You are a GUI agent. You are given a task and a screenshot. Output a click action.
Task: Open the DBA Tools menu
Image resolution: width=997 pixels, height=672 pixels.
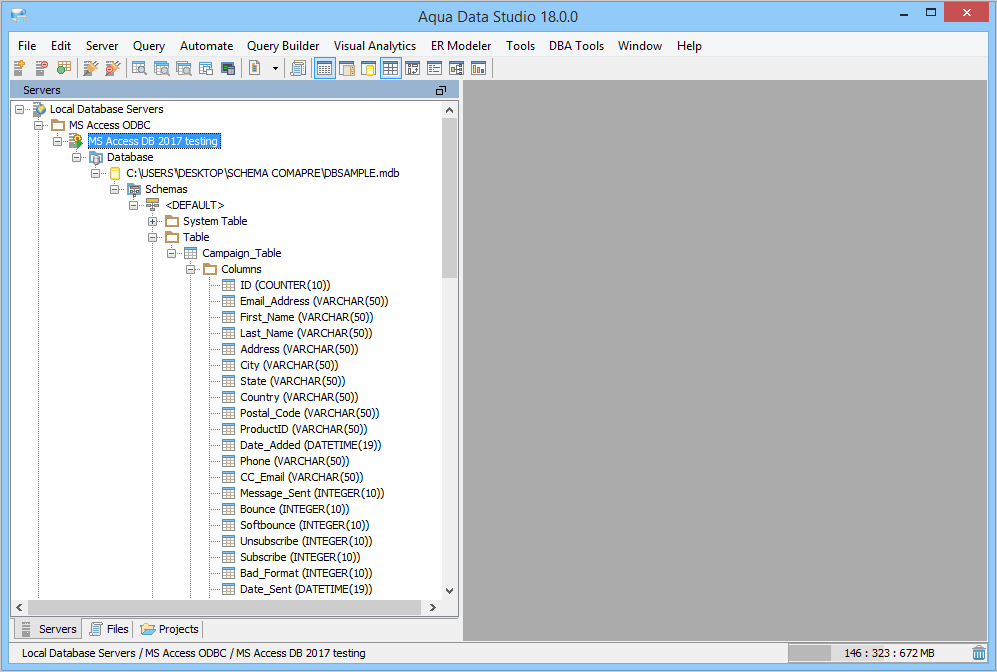click(576, 46)
